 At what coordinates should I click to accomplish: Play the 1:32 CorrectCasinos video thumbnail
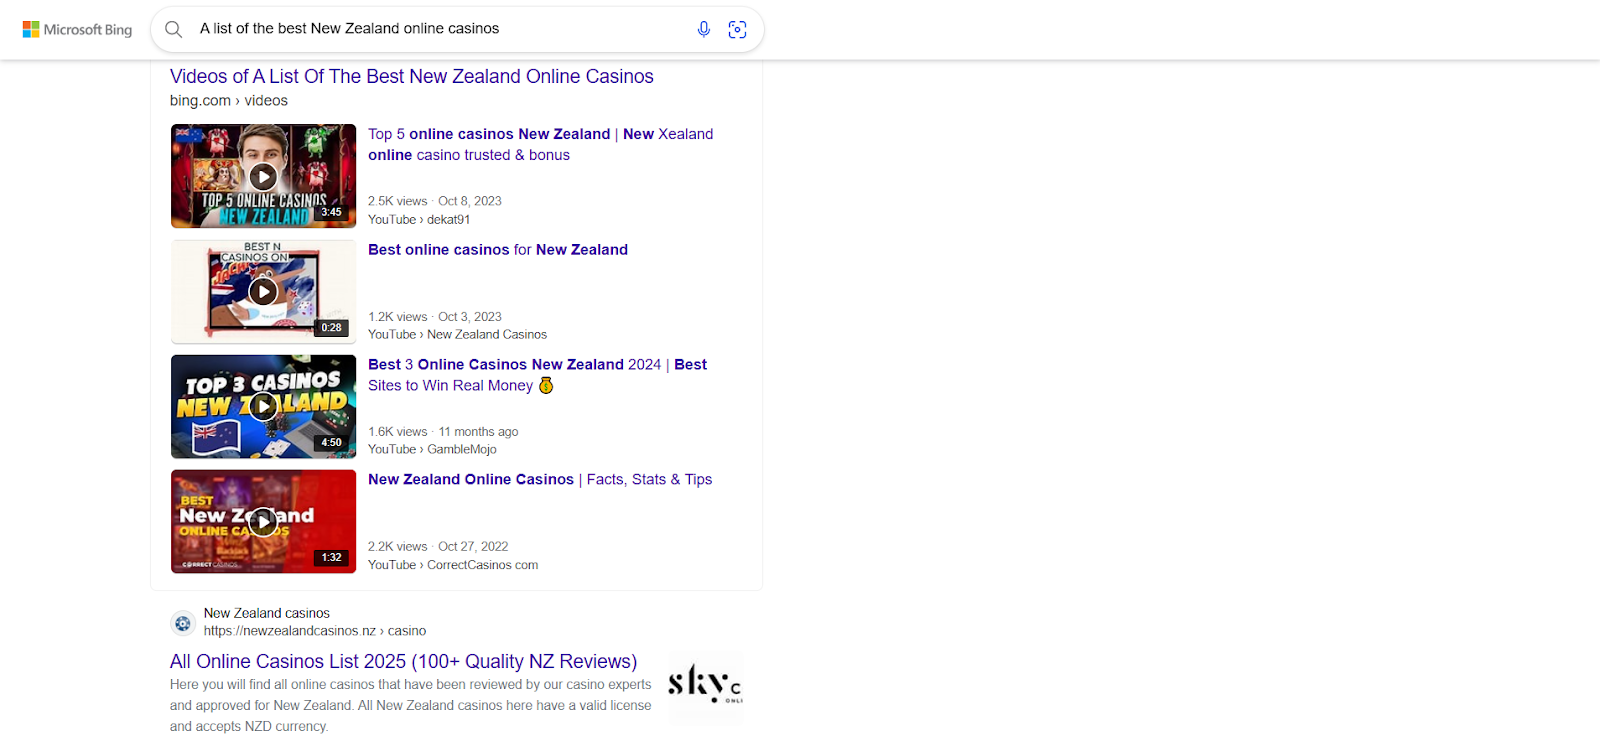[x=263, y=521]
